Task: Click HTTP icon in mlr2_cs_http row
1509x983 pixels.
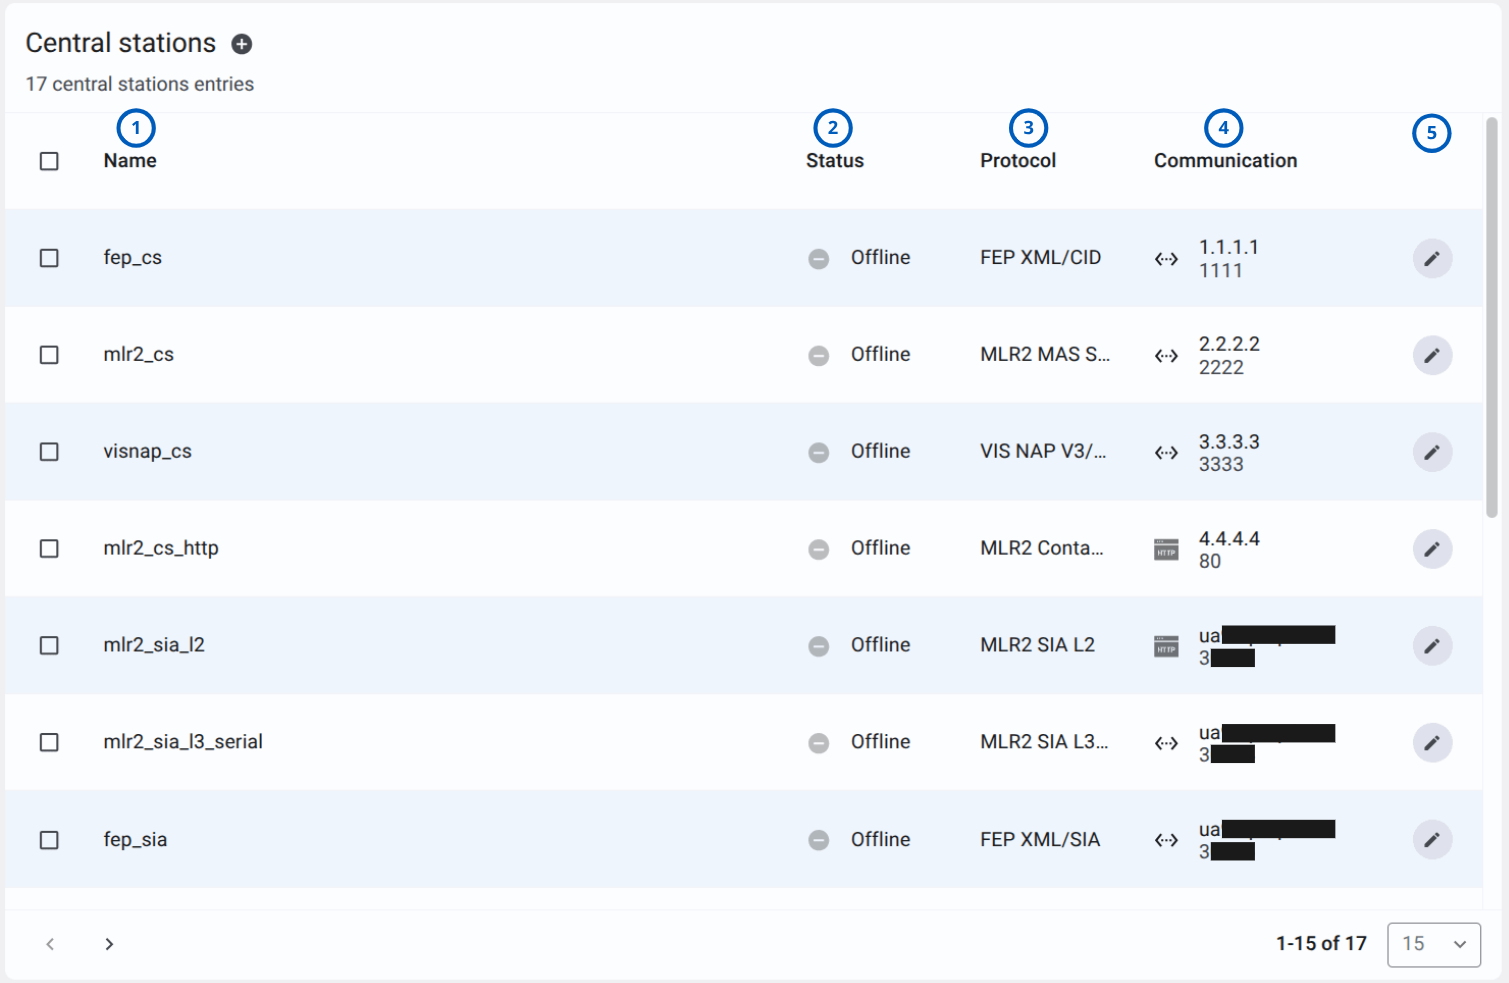Action: pos(1166,549)
